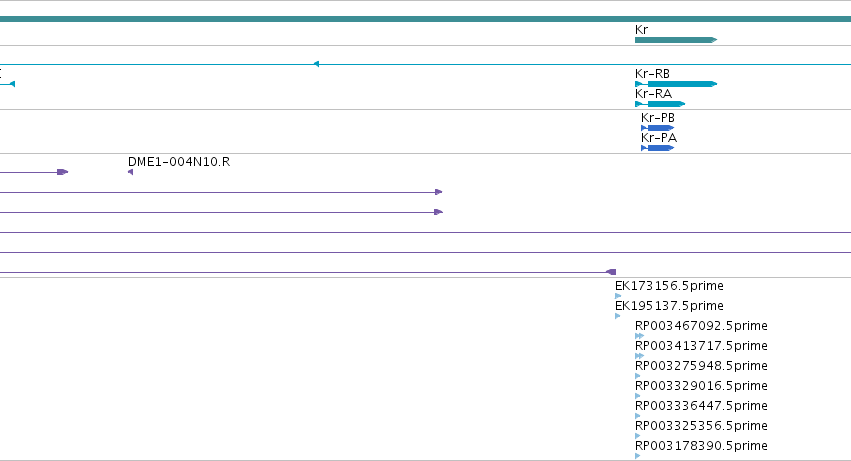Screen dimensions: 851x461
Task: Click the RP003275948.5prime label
Action: pyautogui.click(x=701, y=366)
